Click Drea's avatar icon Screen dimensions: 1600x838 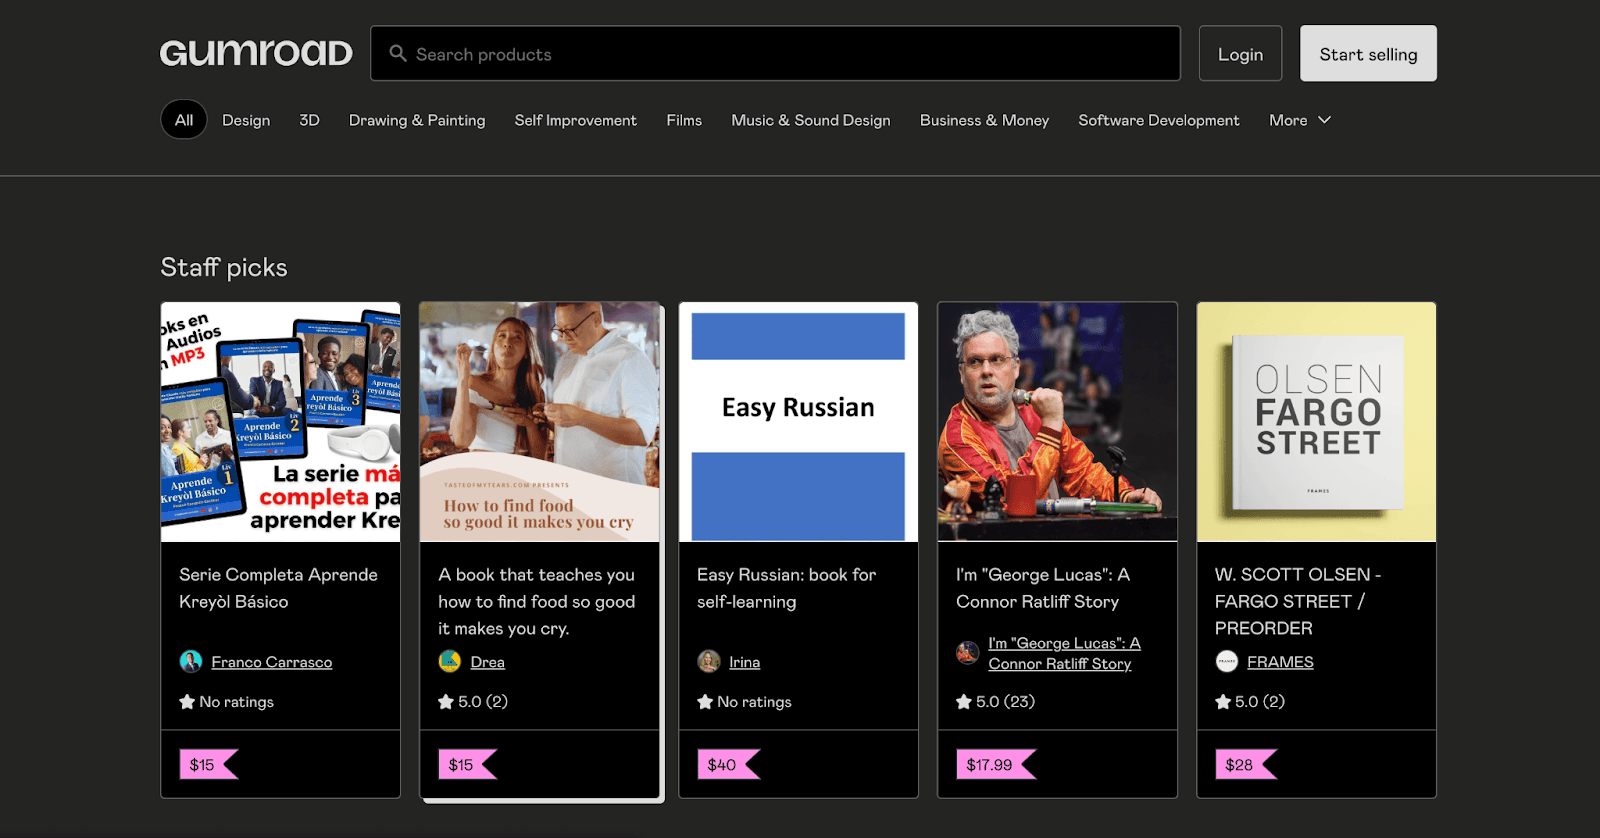pos(450,661)
